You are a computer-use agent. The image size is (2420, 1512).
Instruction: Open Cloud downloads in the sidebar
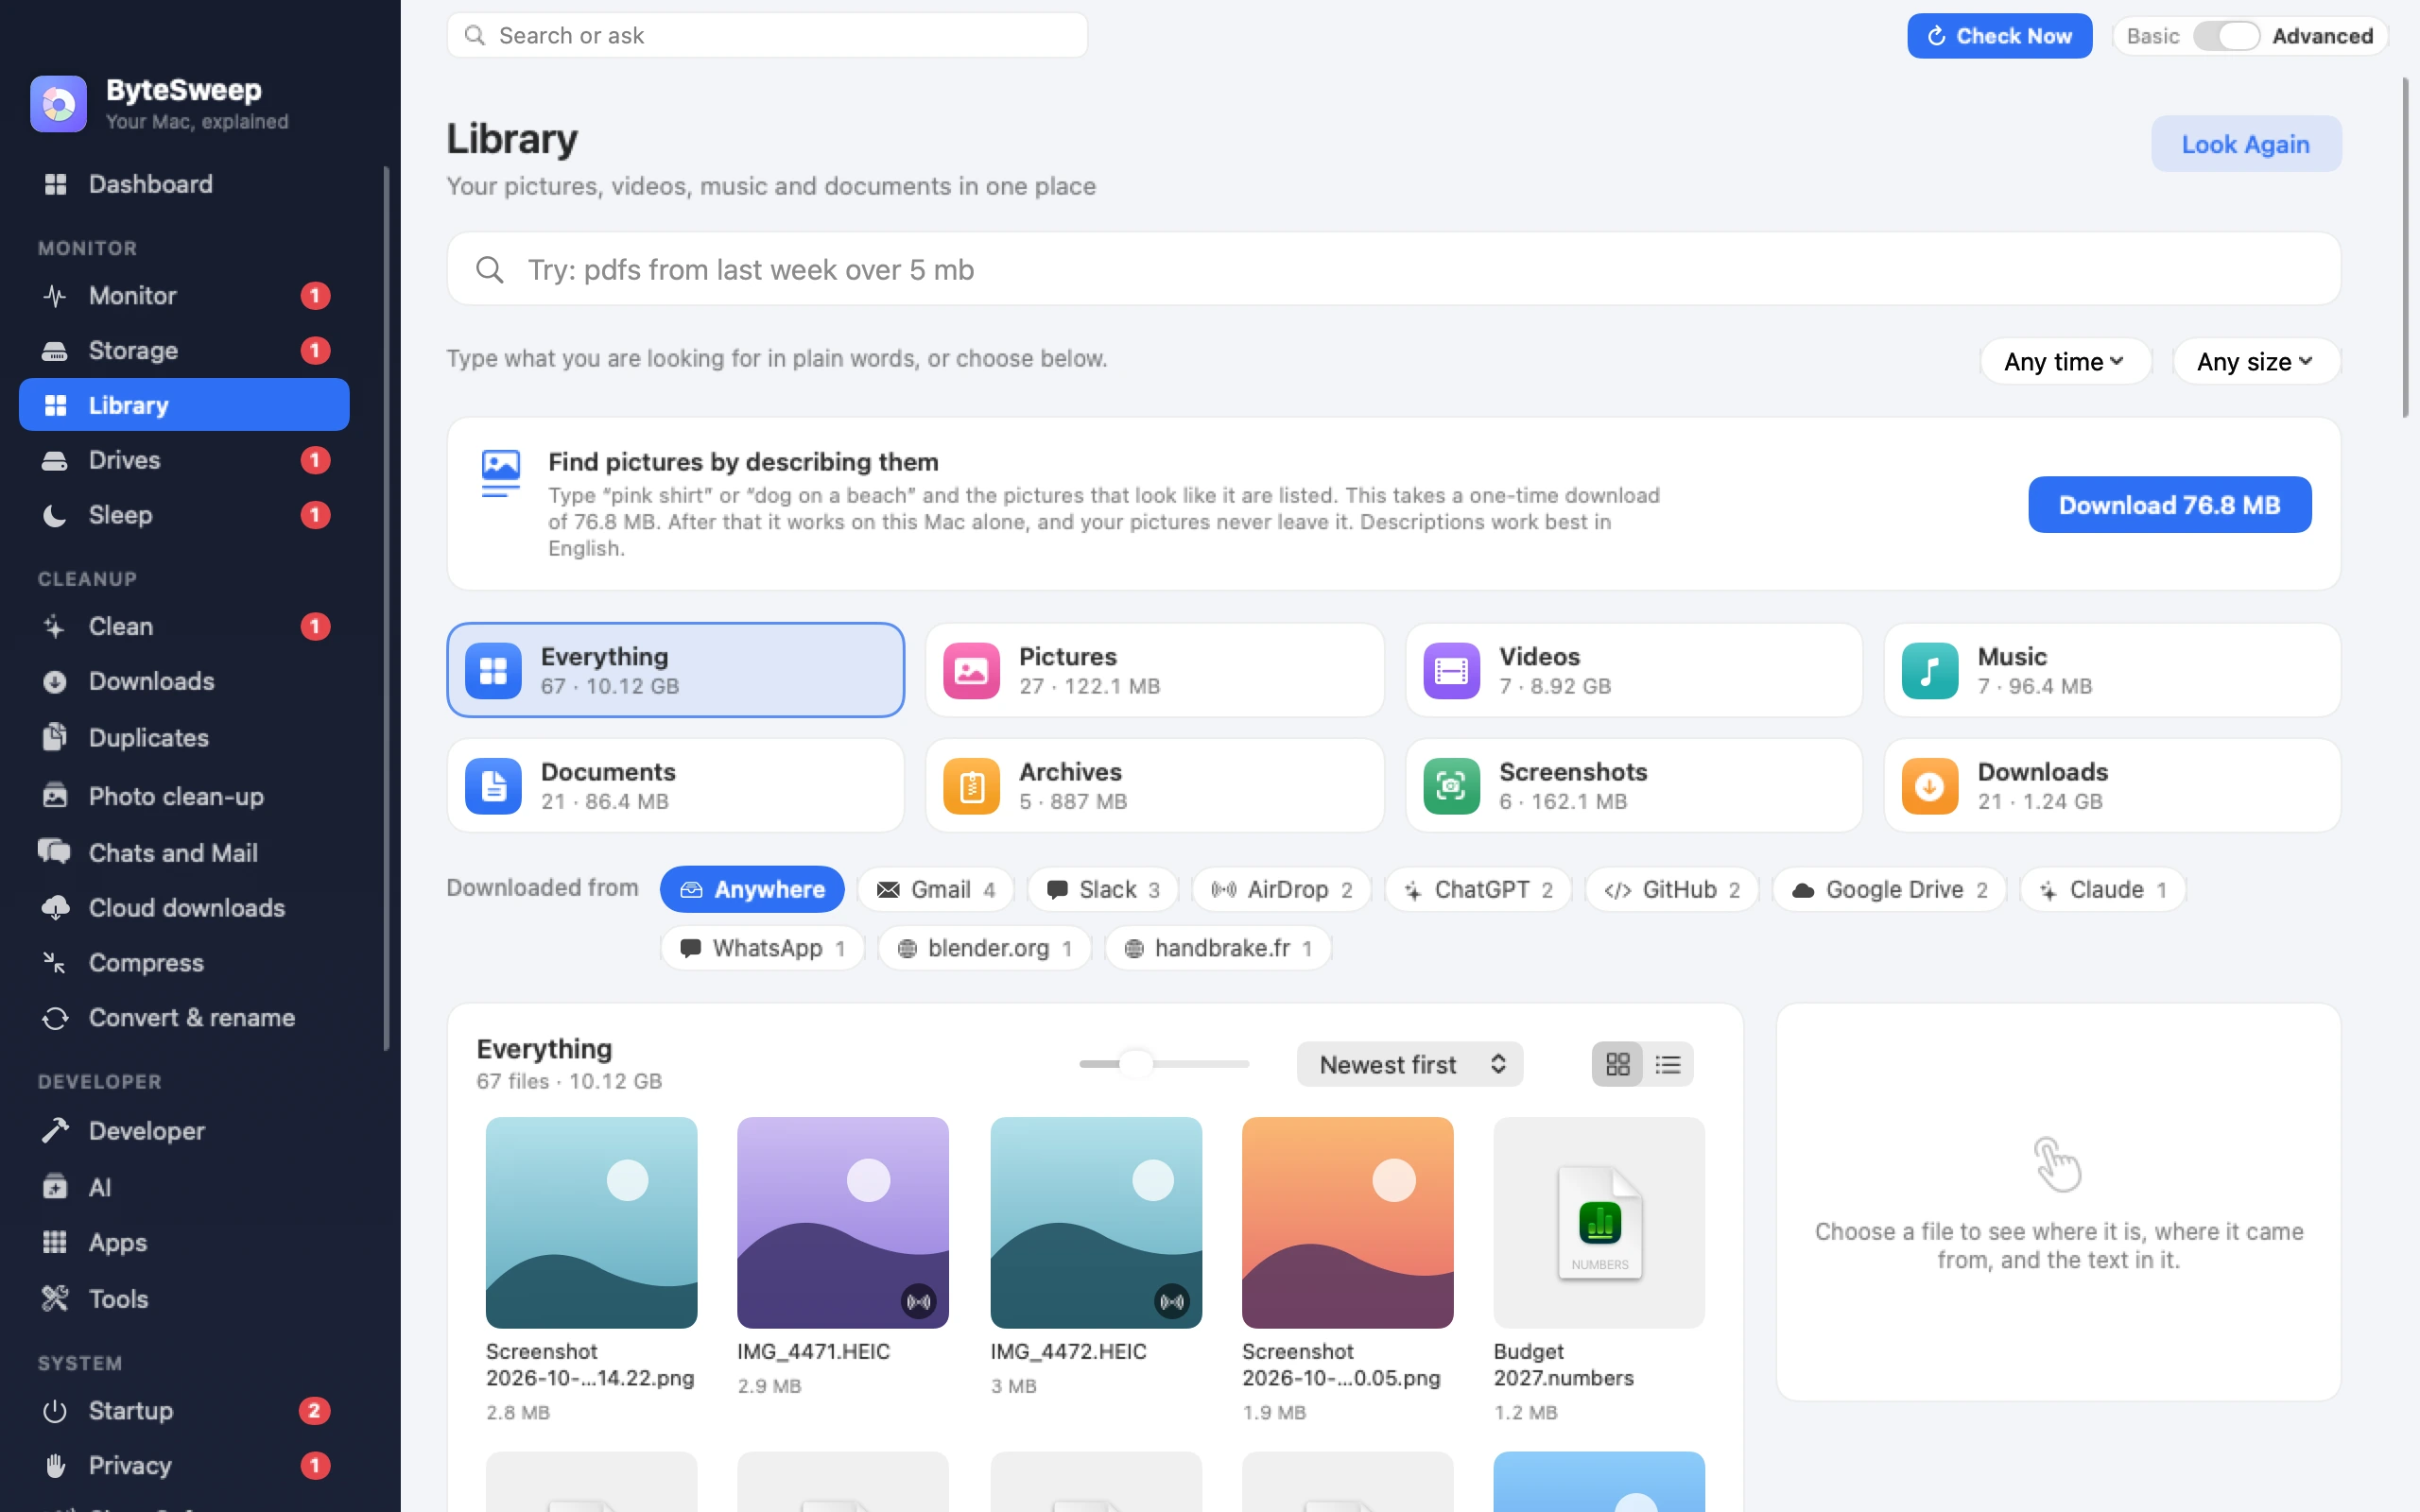click(x=184, y=908)
